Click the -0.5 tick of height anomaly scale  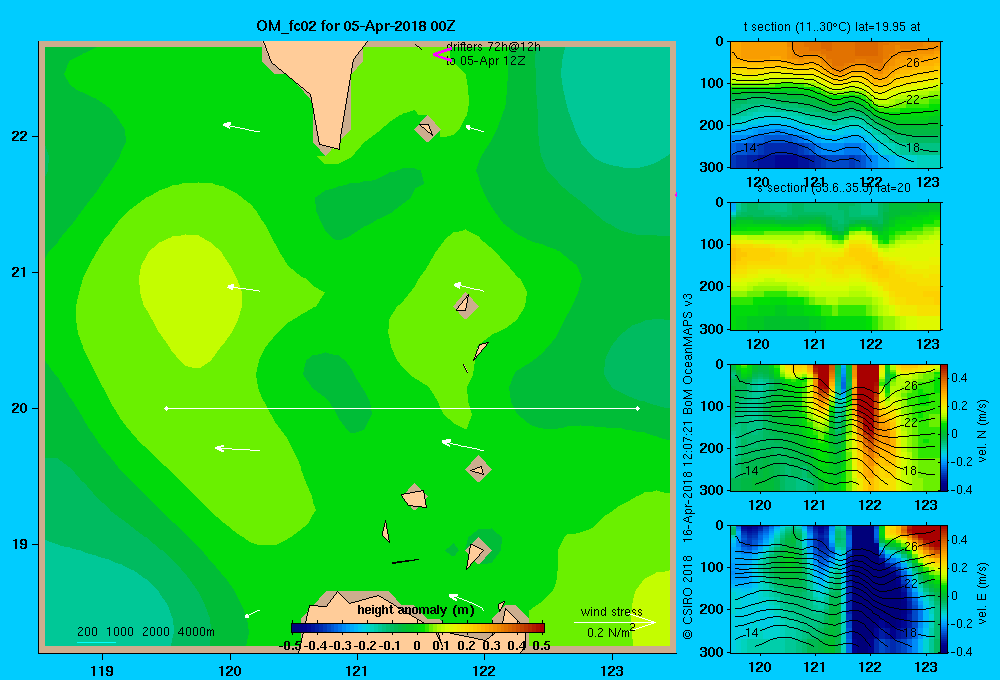(x=290, y=646)
